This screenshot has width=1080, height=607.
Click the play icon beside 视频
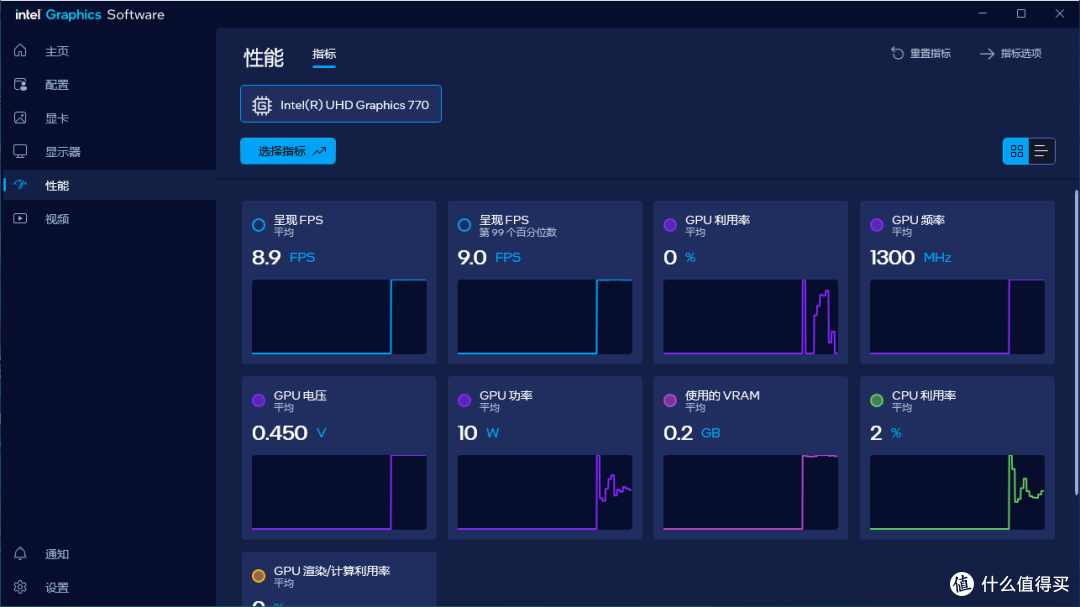[20, 218]
